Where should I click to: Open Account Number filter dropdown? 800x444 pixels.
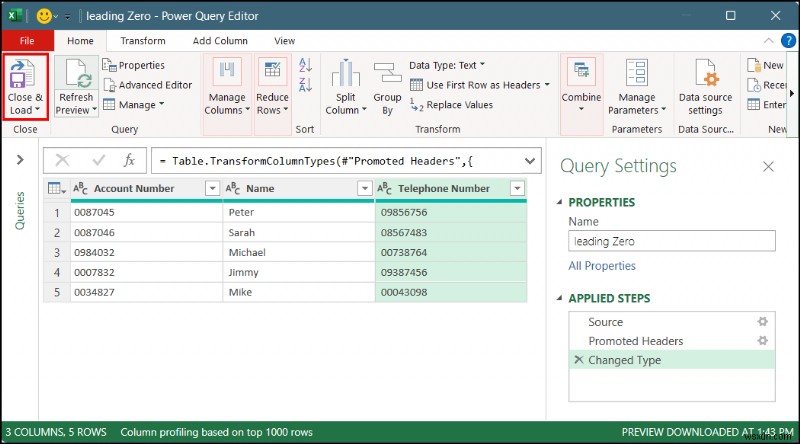tap(212, 189)
